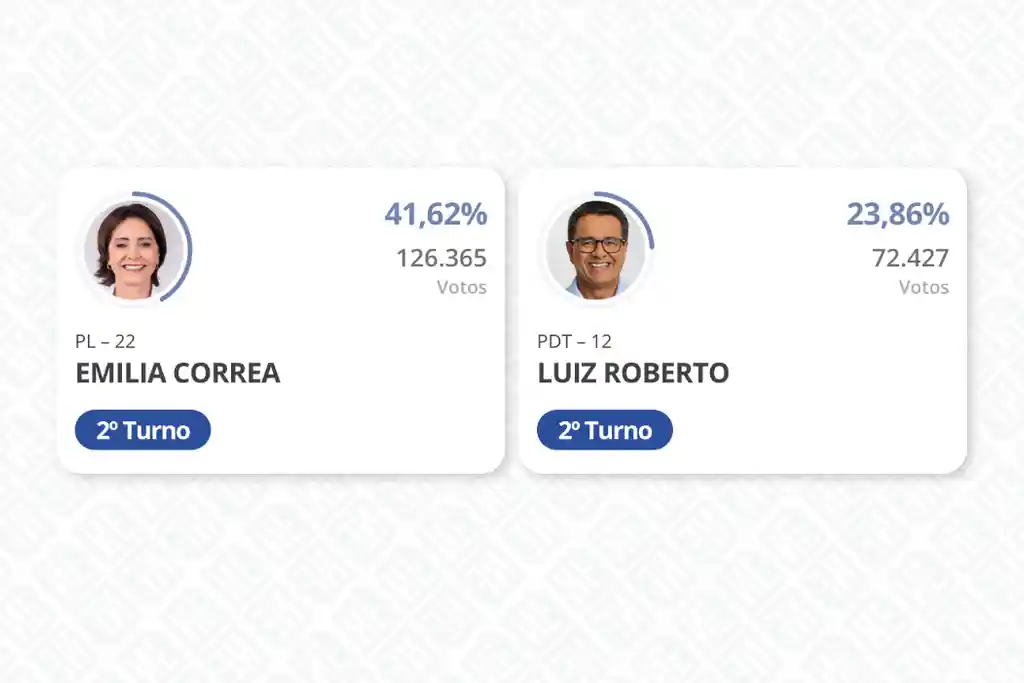Click the LUIZ ROBERTO name heading
Viewport: 1024px width, 683px height.
point(633,373)
